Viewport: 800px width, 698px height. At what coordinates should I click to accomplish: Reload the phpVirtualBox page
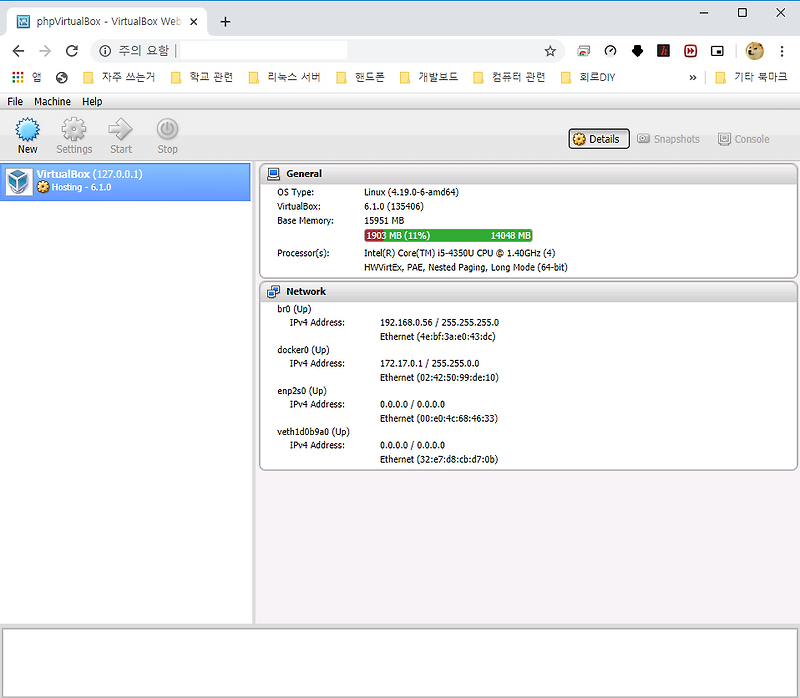tap(72, 51)
